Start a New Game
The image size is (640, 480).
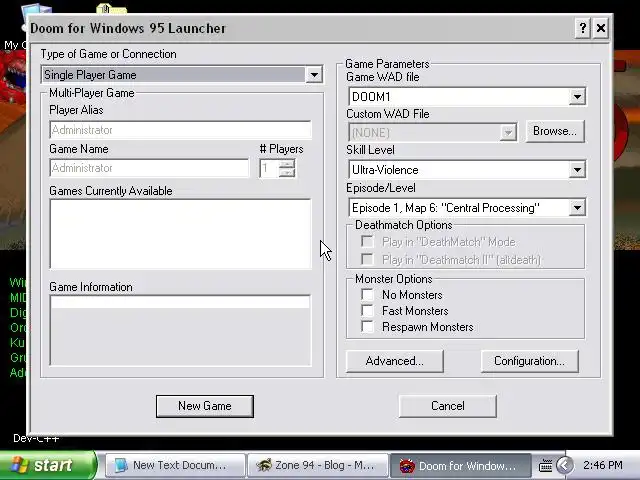tap(204, 406)
